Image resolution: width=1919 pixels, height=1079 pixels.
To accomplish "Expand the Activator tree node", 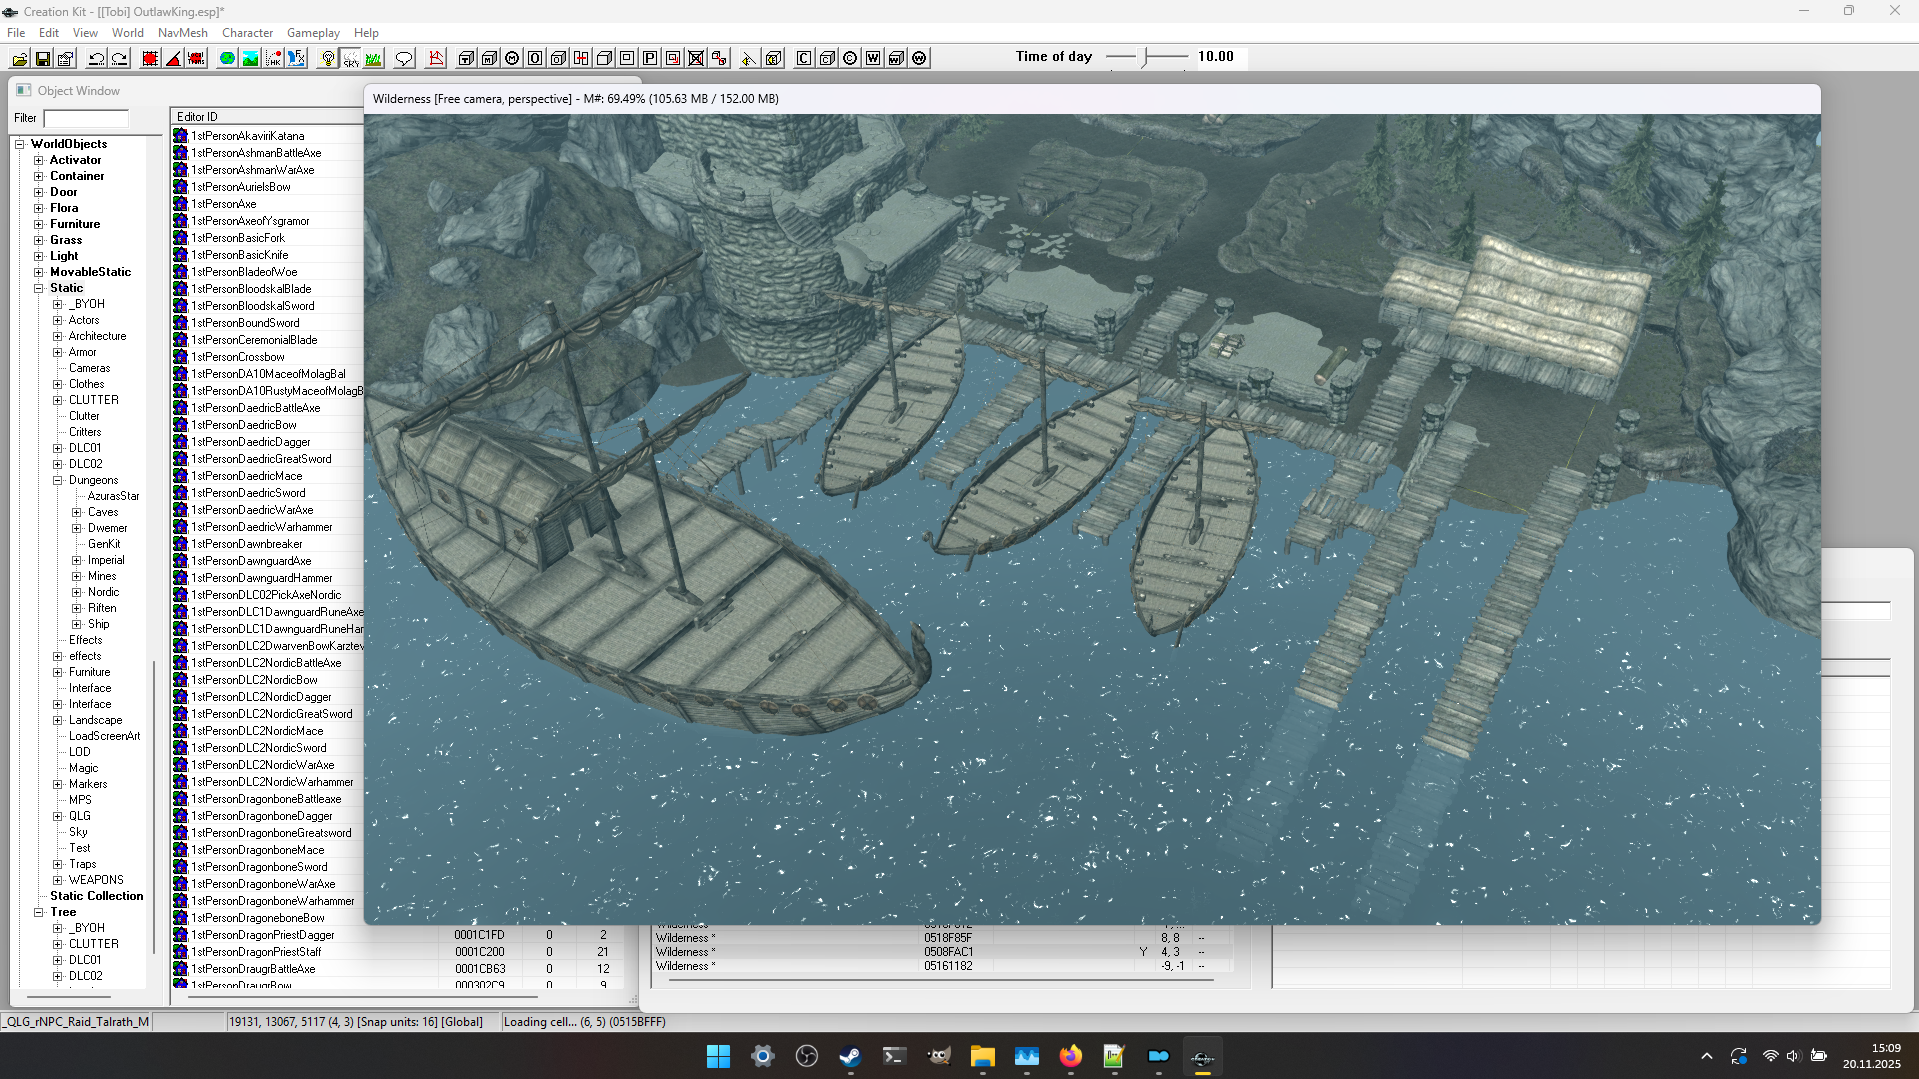I will click(x=39, y=160).
